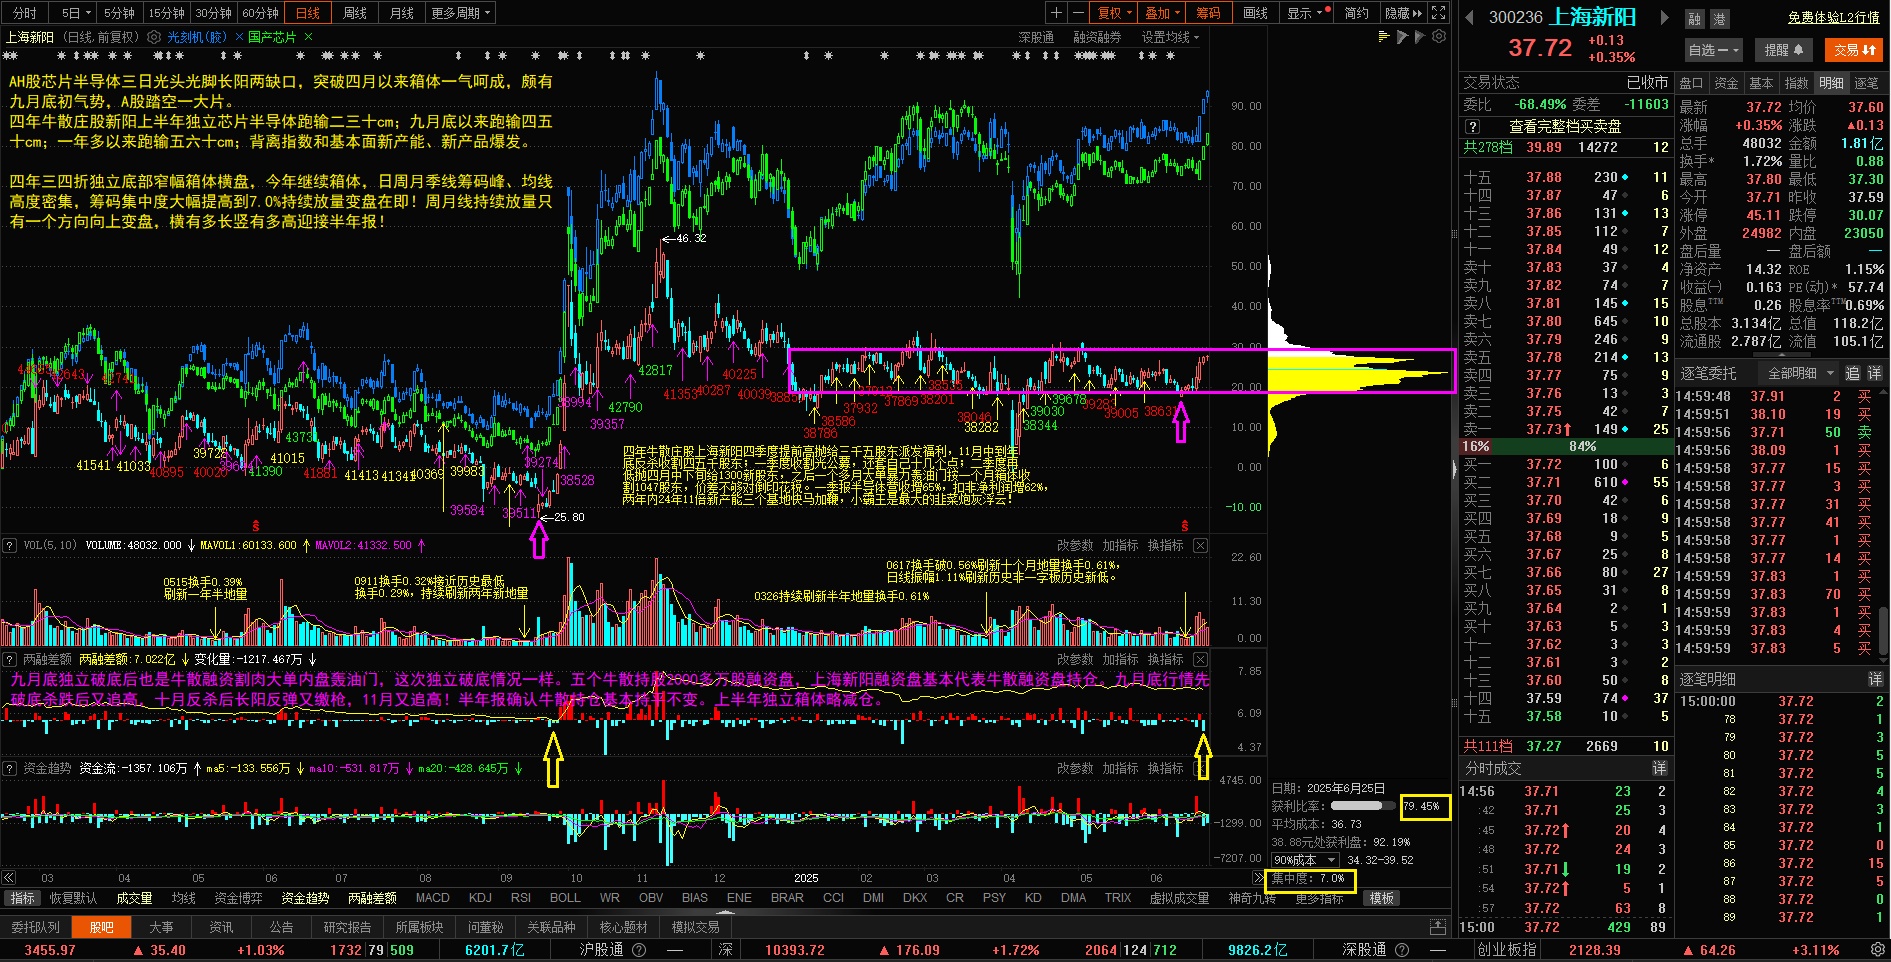Screen dimensions: 1891x962
Task: Open 自选 watchlist dropdown
Action: (x=1714, y=49)
